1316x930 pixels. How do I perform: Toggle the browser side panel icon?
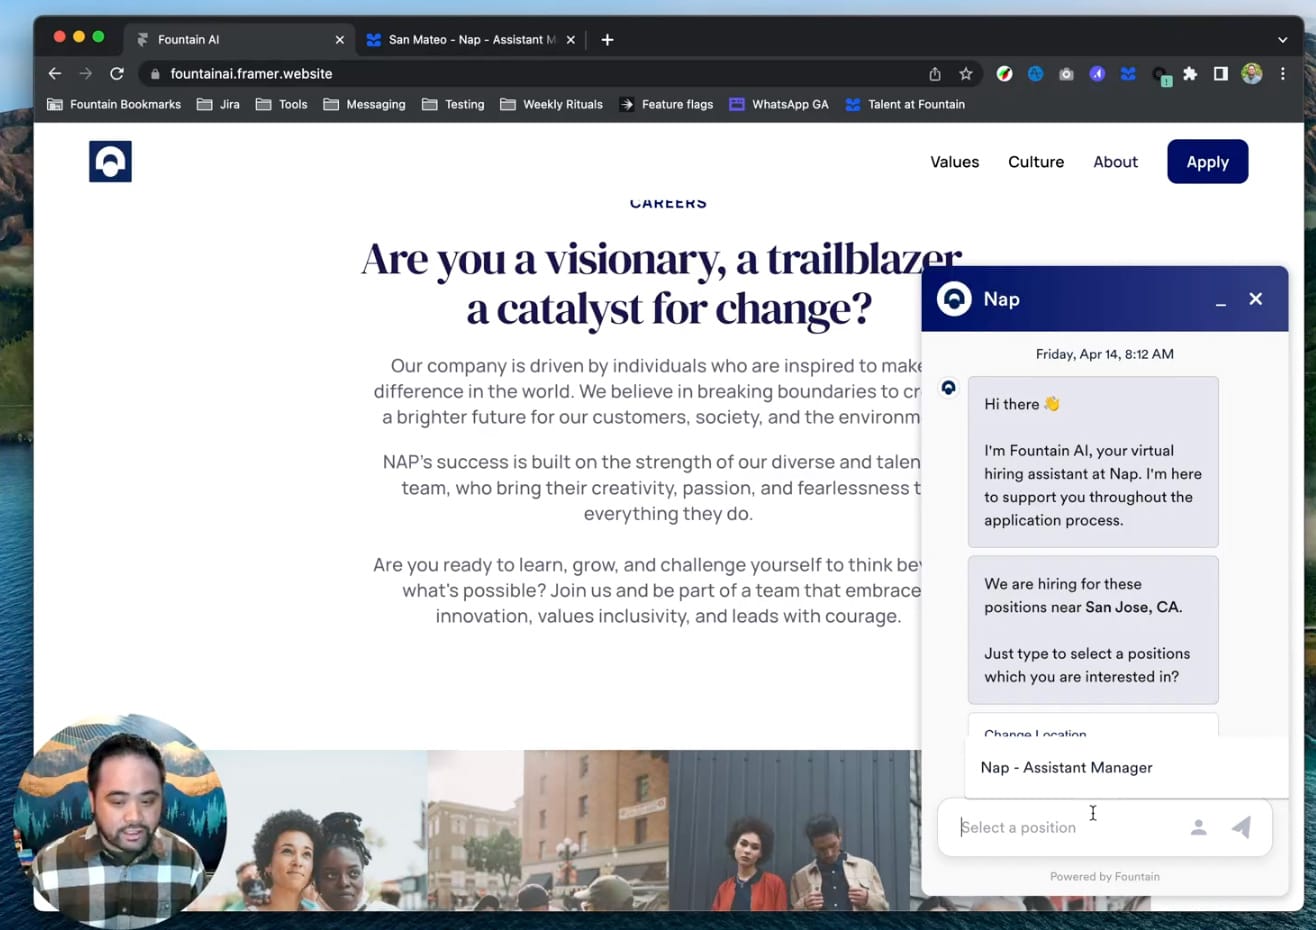click(1221, 74)
